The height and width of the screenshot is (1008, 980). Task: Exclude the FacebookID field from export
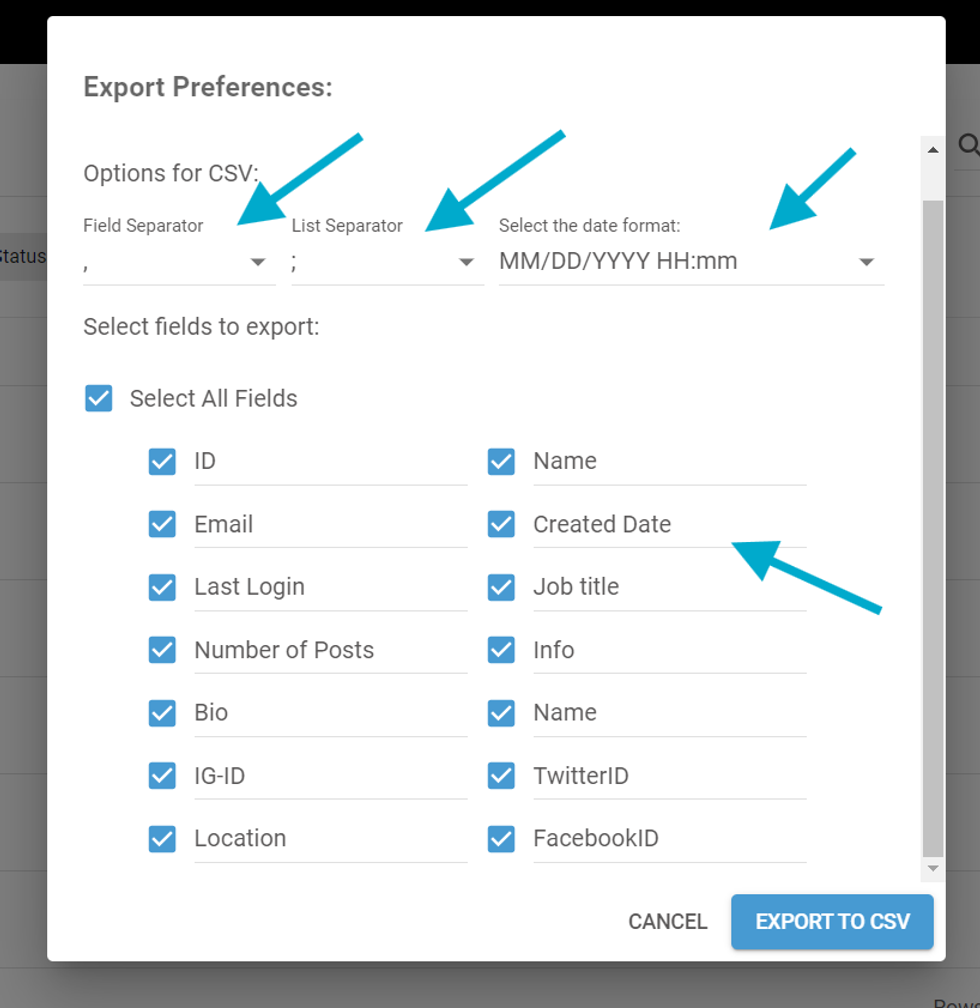[501, 839]
